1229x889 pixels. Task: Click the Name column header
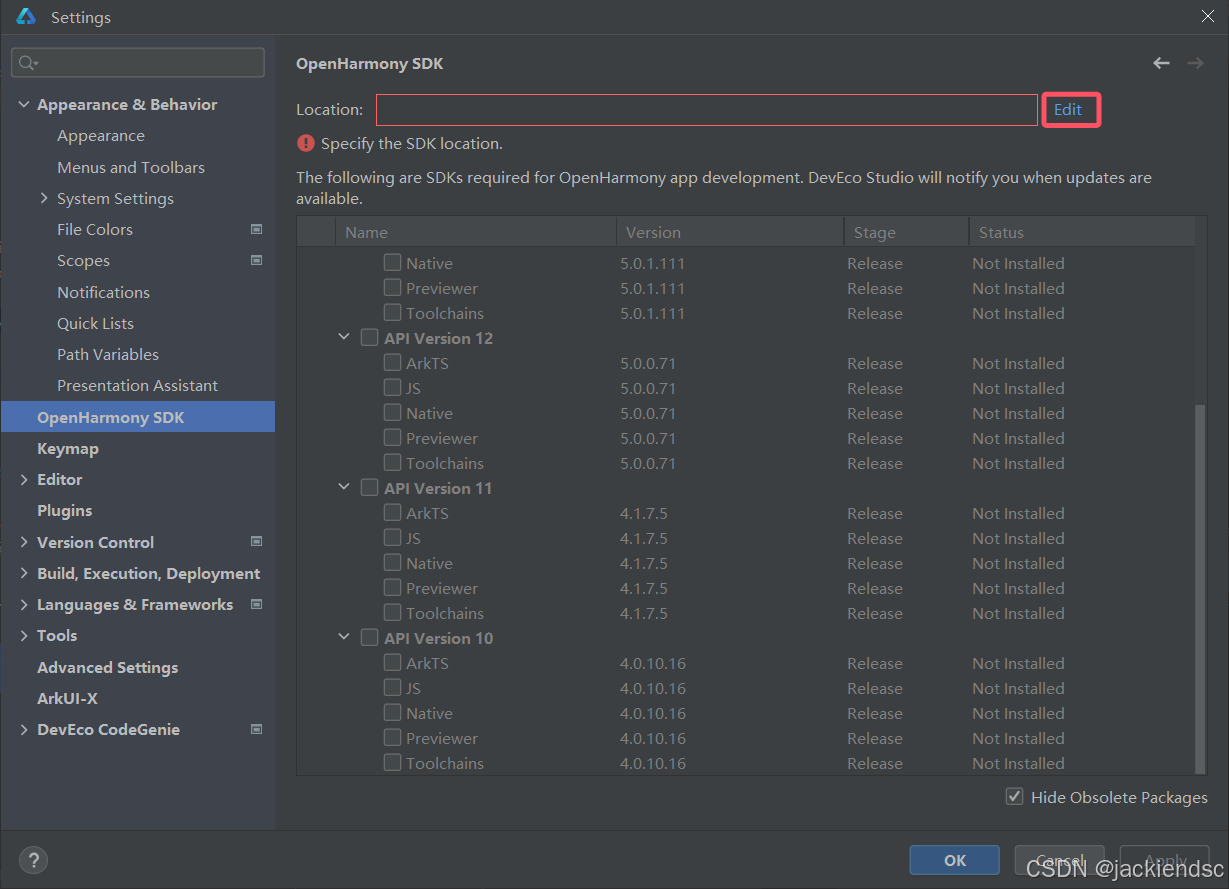pyautogui.click(x=476, y=232)
